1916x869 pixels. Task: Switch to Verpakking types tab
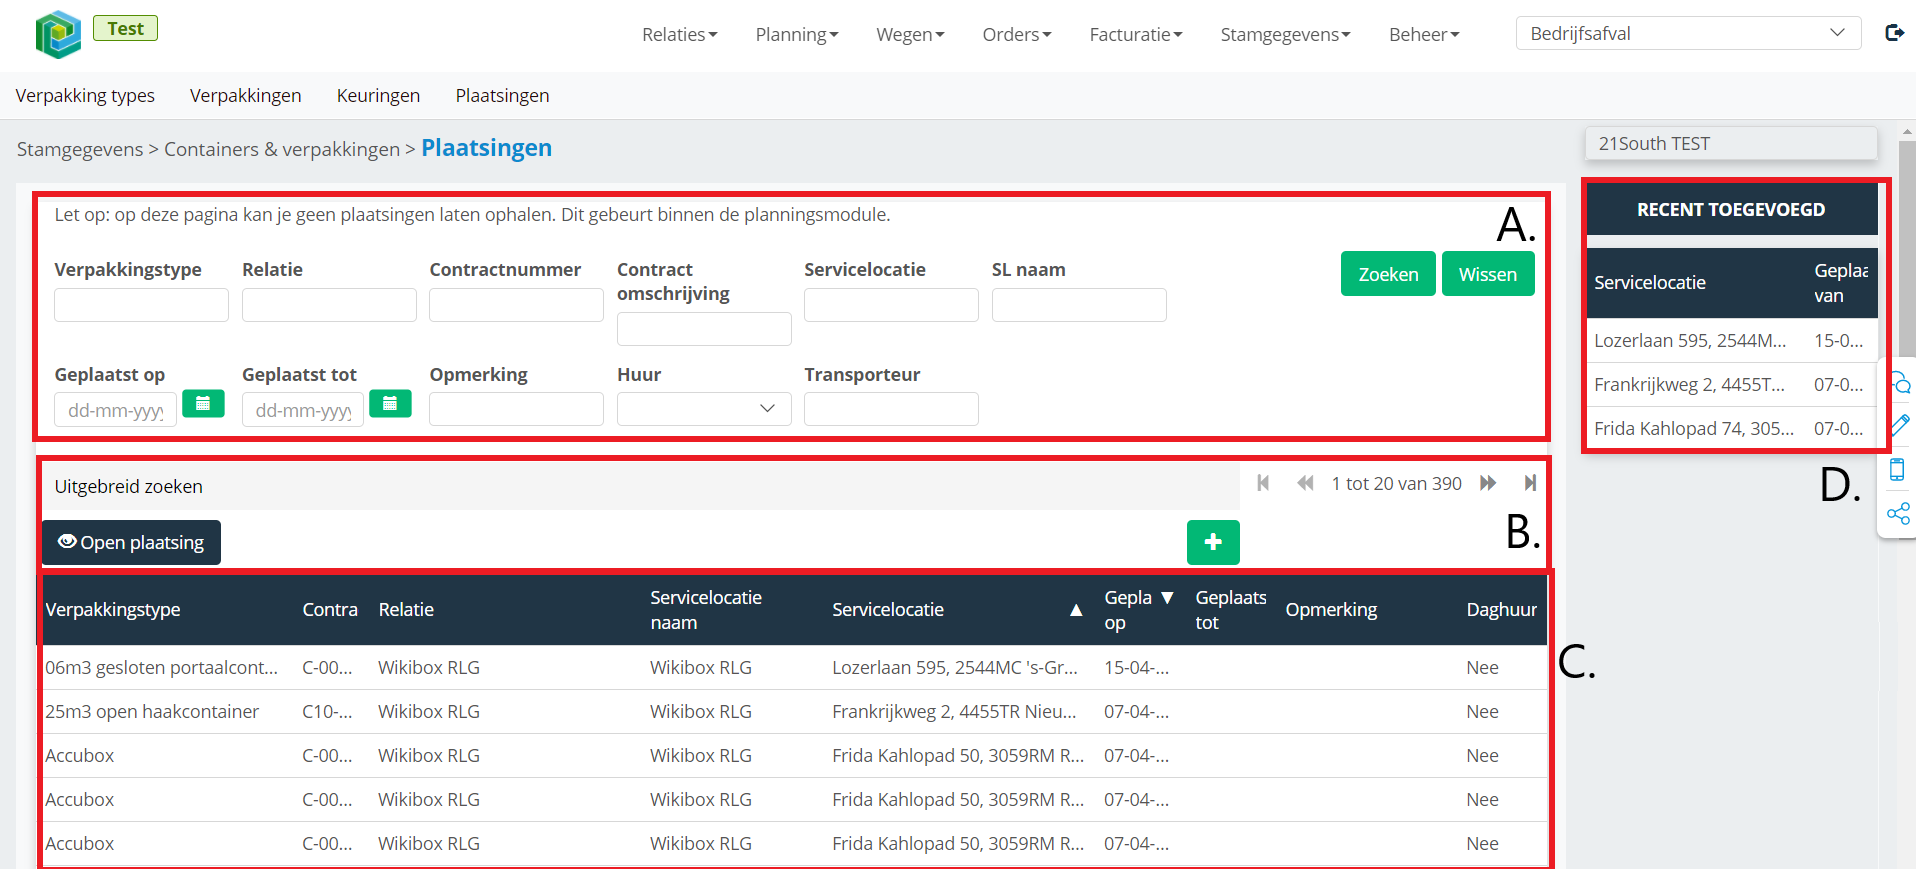(x=85, y=95)
